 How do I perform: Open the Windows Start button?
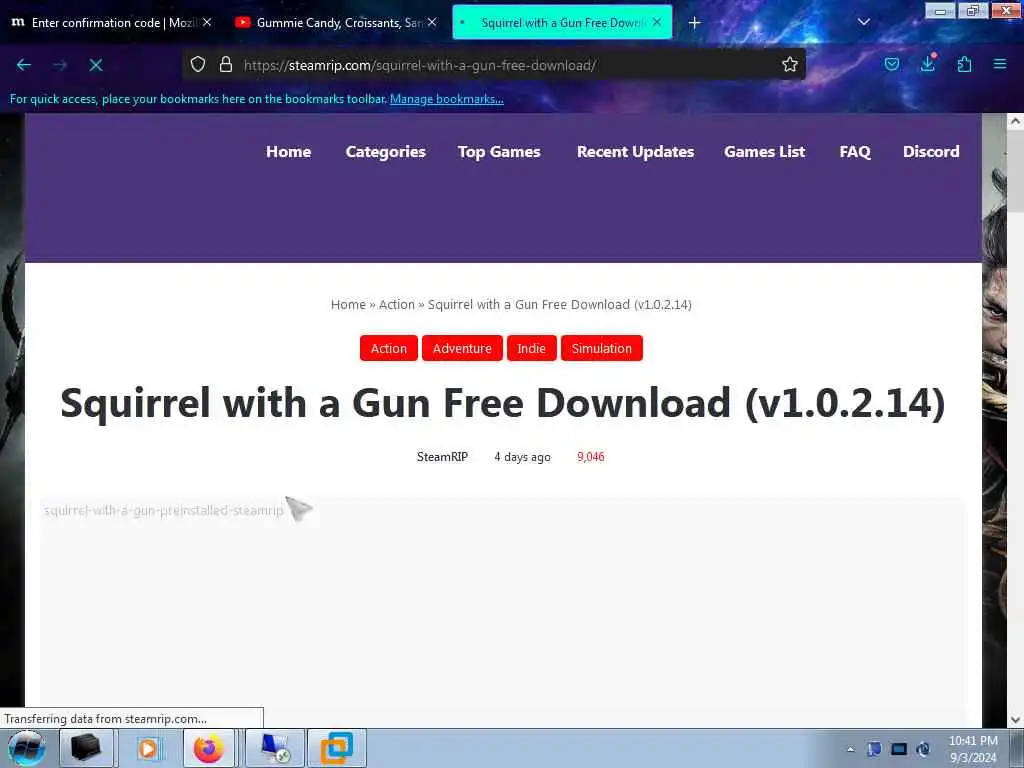click(26, 748)
